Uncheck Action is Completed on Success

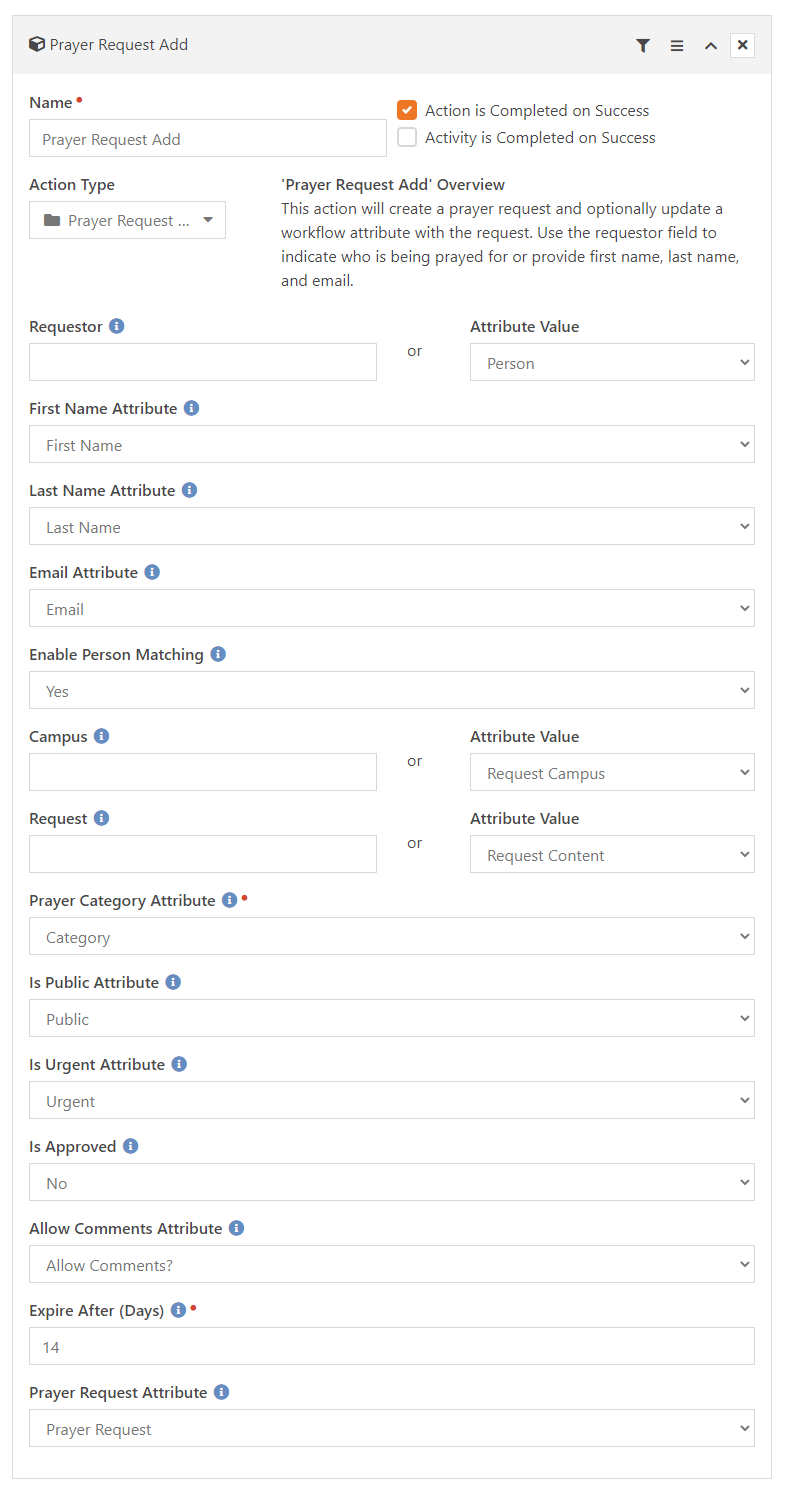tap(407, 110)
